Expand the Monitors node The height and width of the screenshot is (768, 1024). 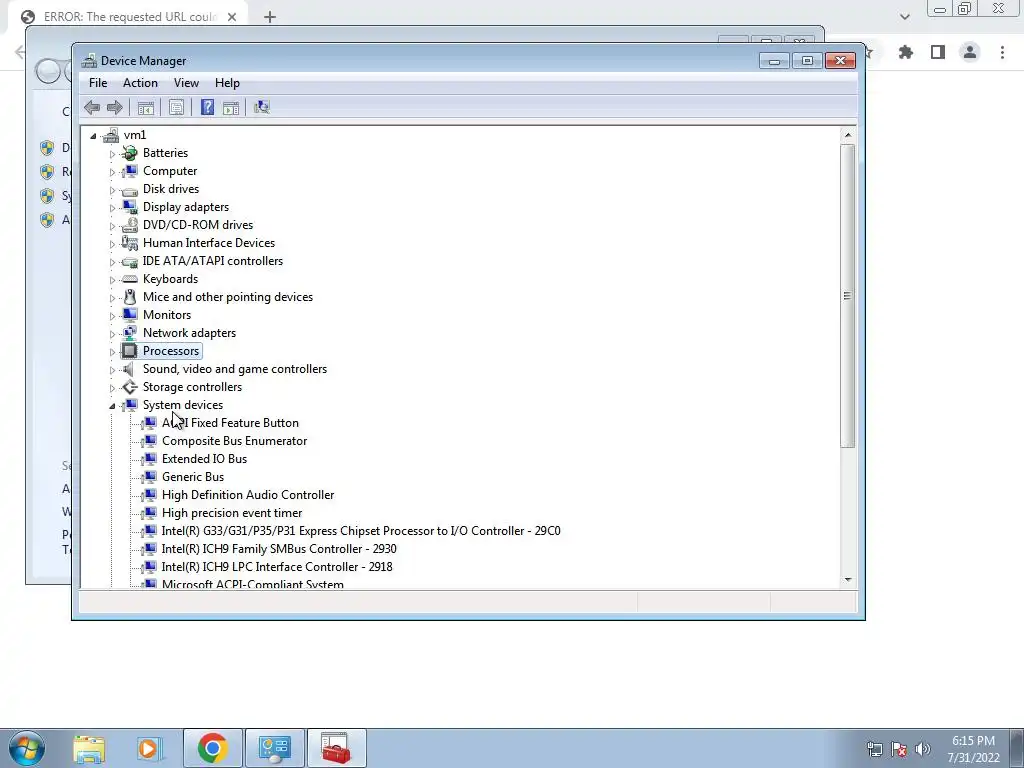(112, 316)
